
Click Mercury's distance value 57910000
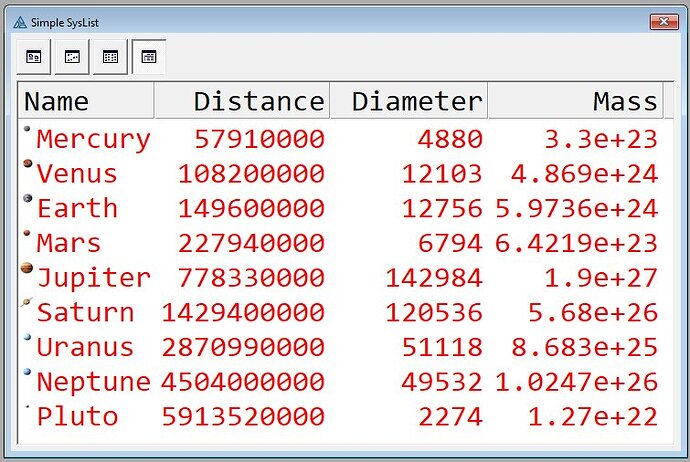coord(260,139)
